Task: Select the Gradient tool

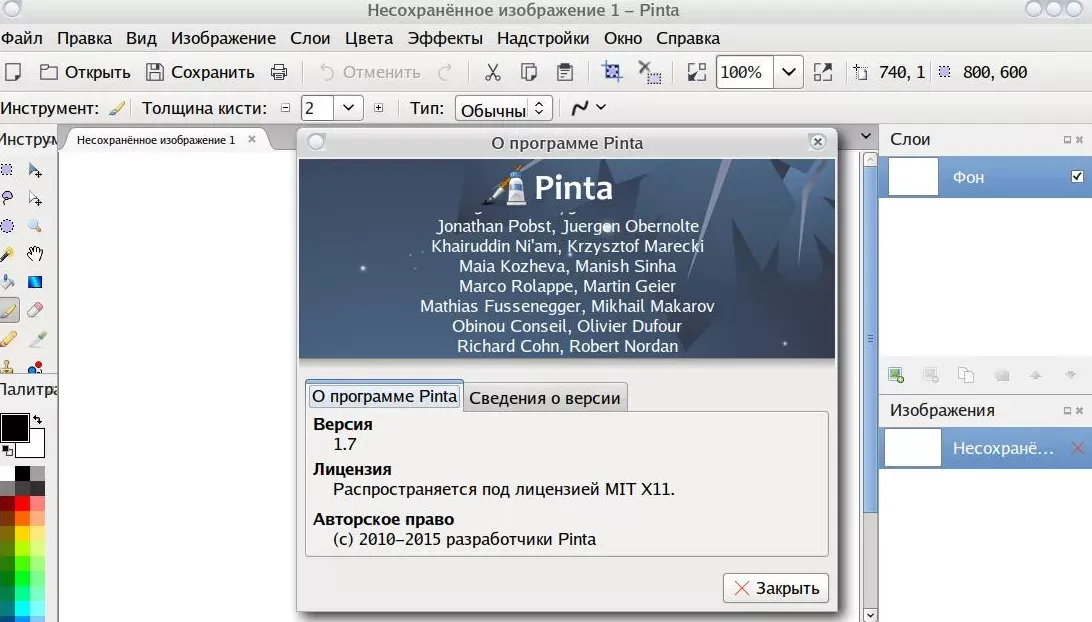Action: point(35,282)
